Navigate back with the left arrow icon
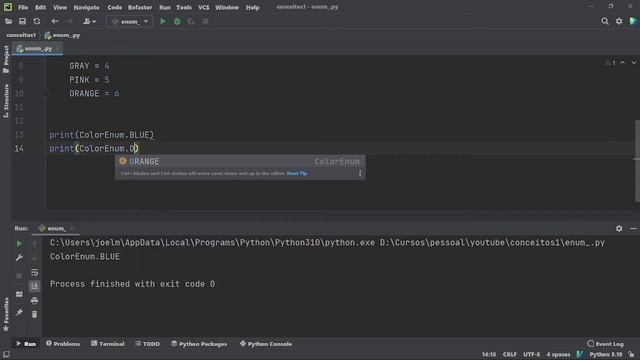Image resolution: width=640 pixels, height=360 pixels. tap(55, 21)
